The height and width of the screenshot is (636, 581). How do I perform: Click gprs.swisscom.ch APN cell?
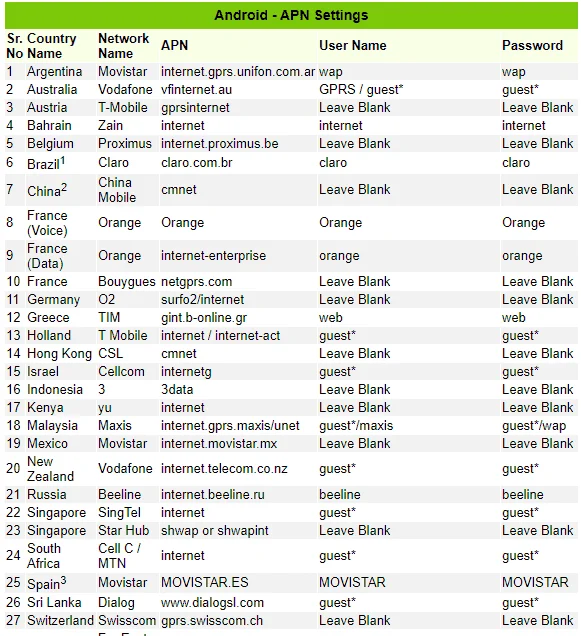click(x=212, y=621)
